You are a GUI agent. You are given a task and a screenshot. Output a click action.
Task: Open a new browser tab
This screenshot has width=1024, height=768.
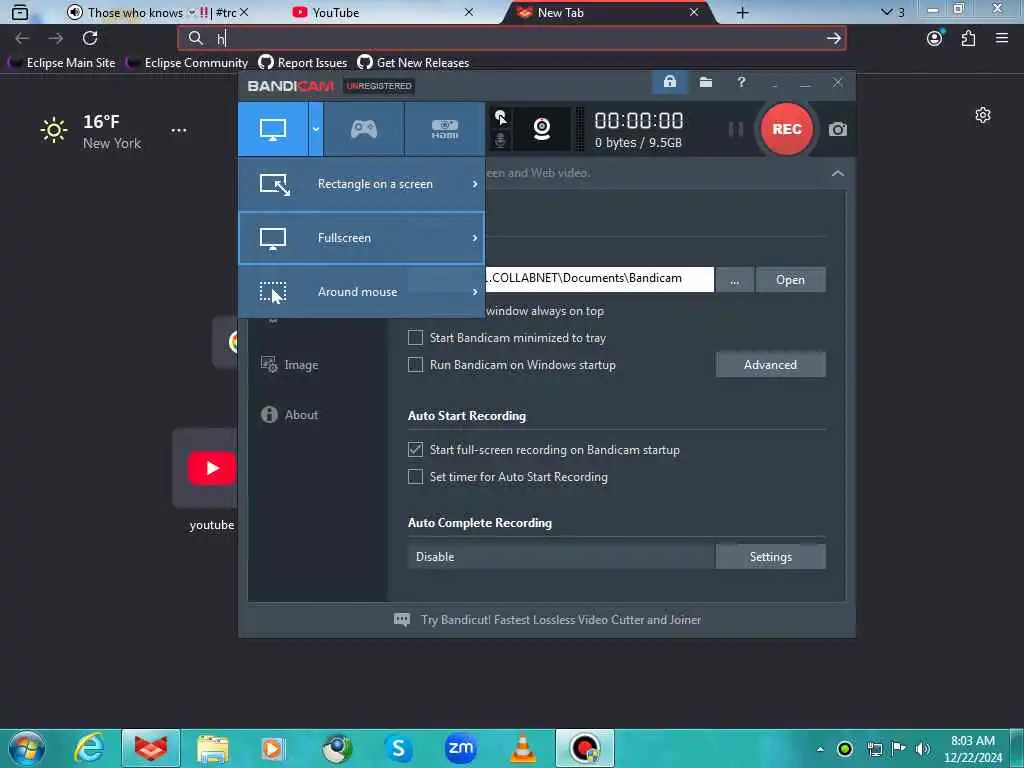[743, 12]
